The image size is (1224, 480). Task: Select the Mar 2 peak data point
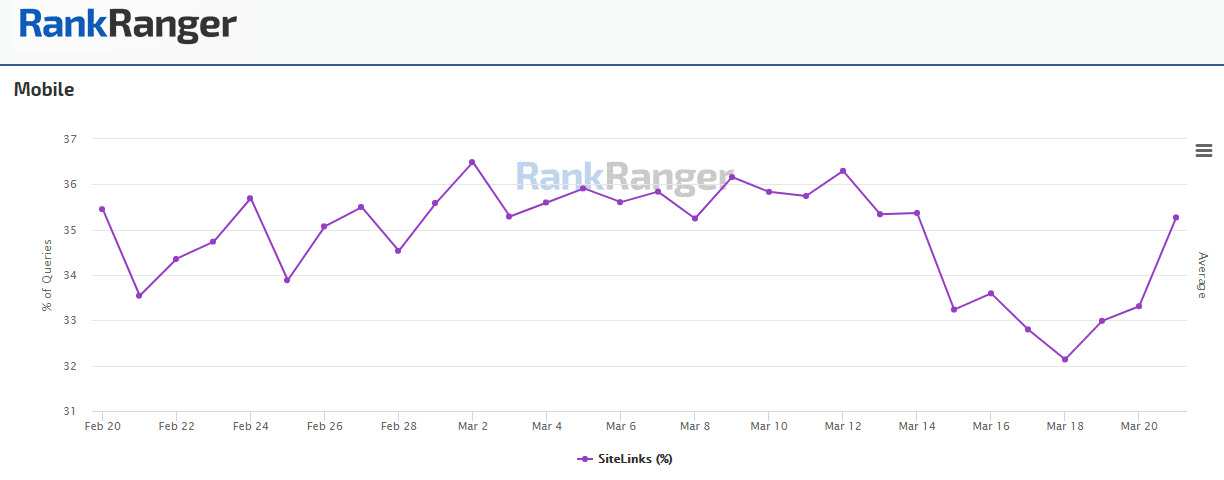coord(472,162)
